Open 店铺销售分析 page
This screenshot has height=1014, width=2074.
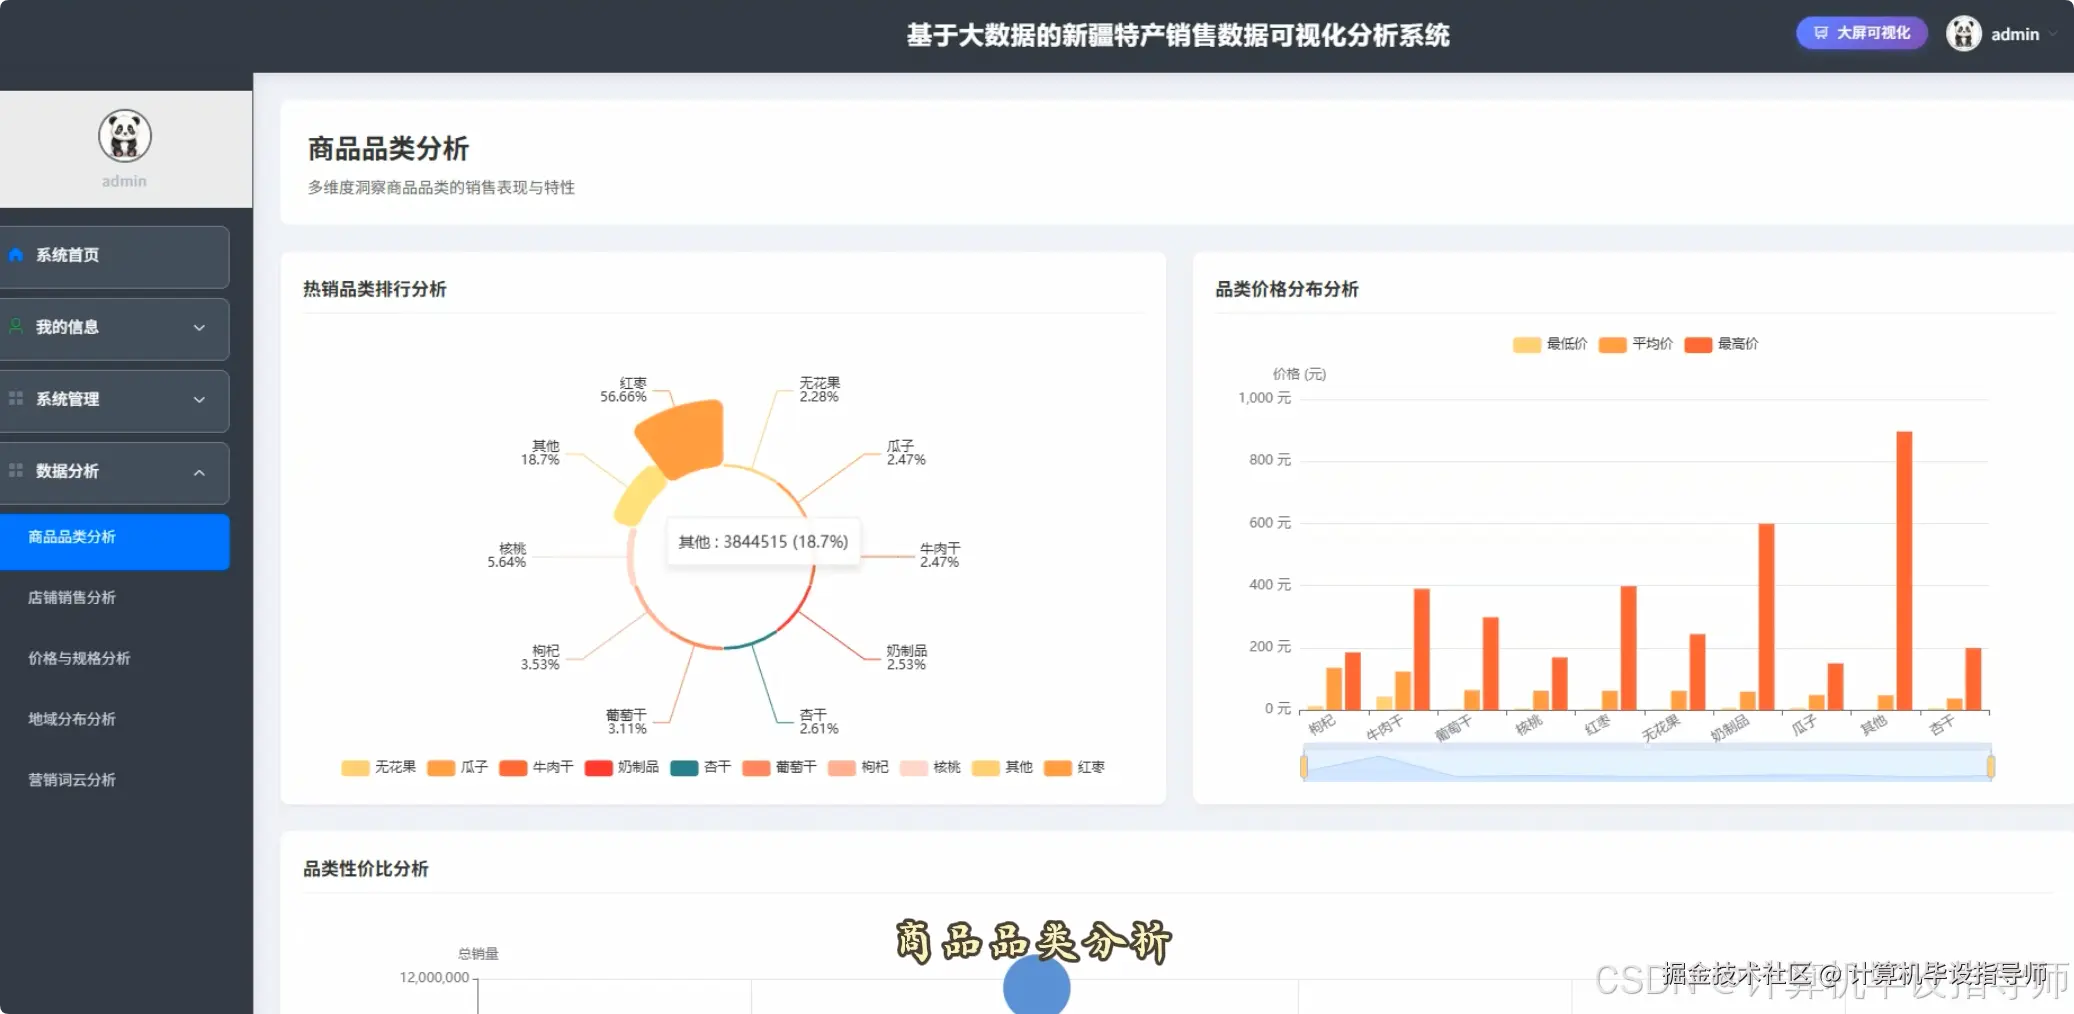tap(72, 597)
